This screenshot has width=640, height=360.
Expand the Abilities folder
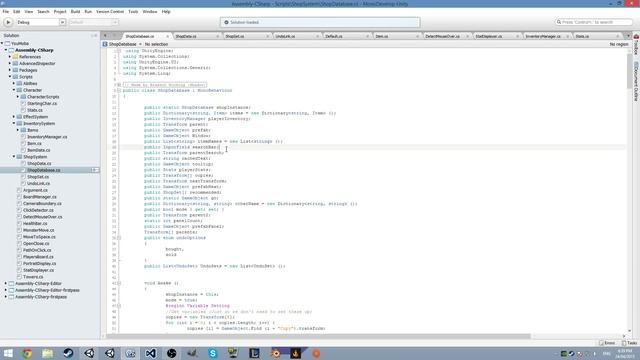(14, 83)
